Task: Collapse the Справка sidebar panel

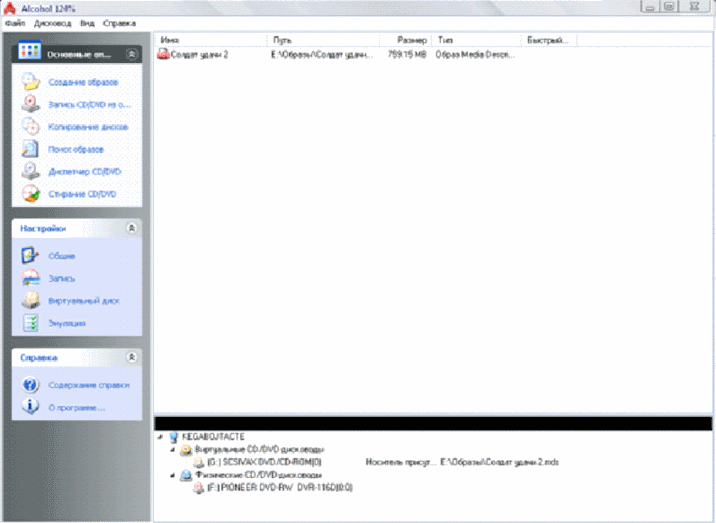Action: coord(132,357)
